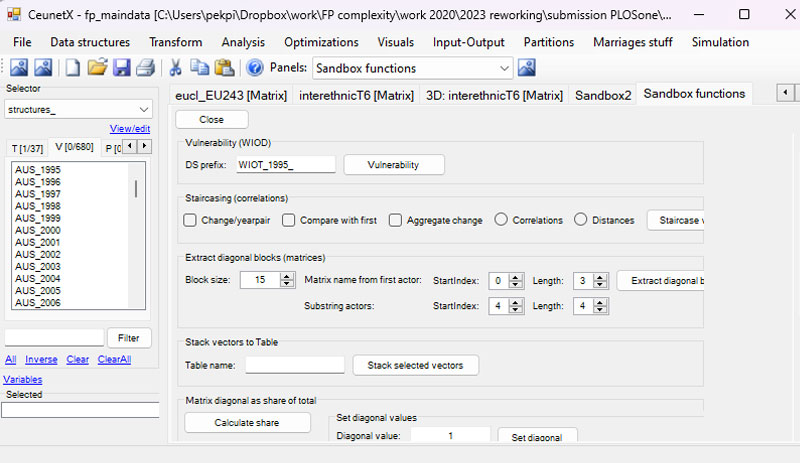
Task: Open Help with the question mark icon
Action: 254,68
